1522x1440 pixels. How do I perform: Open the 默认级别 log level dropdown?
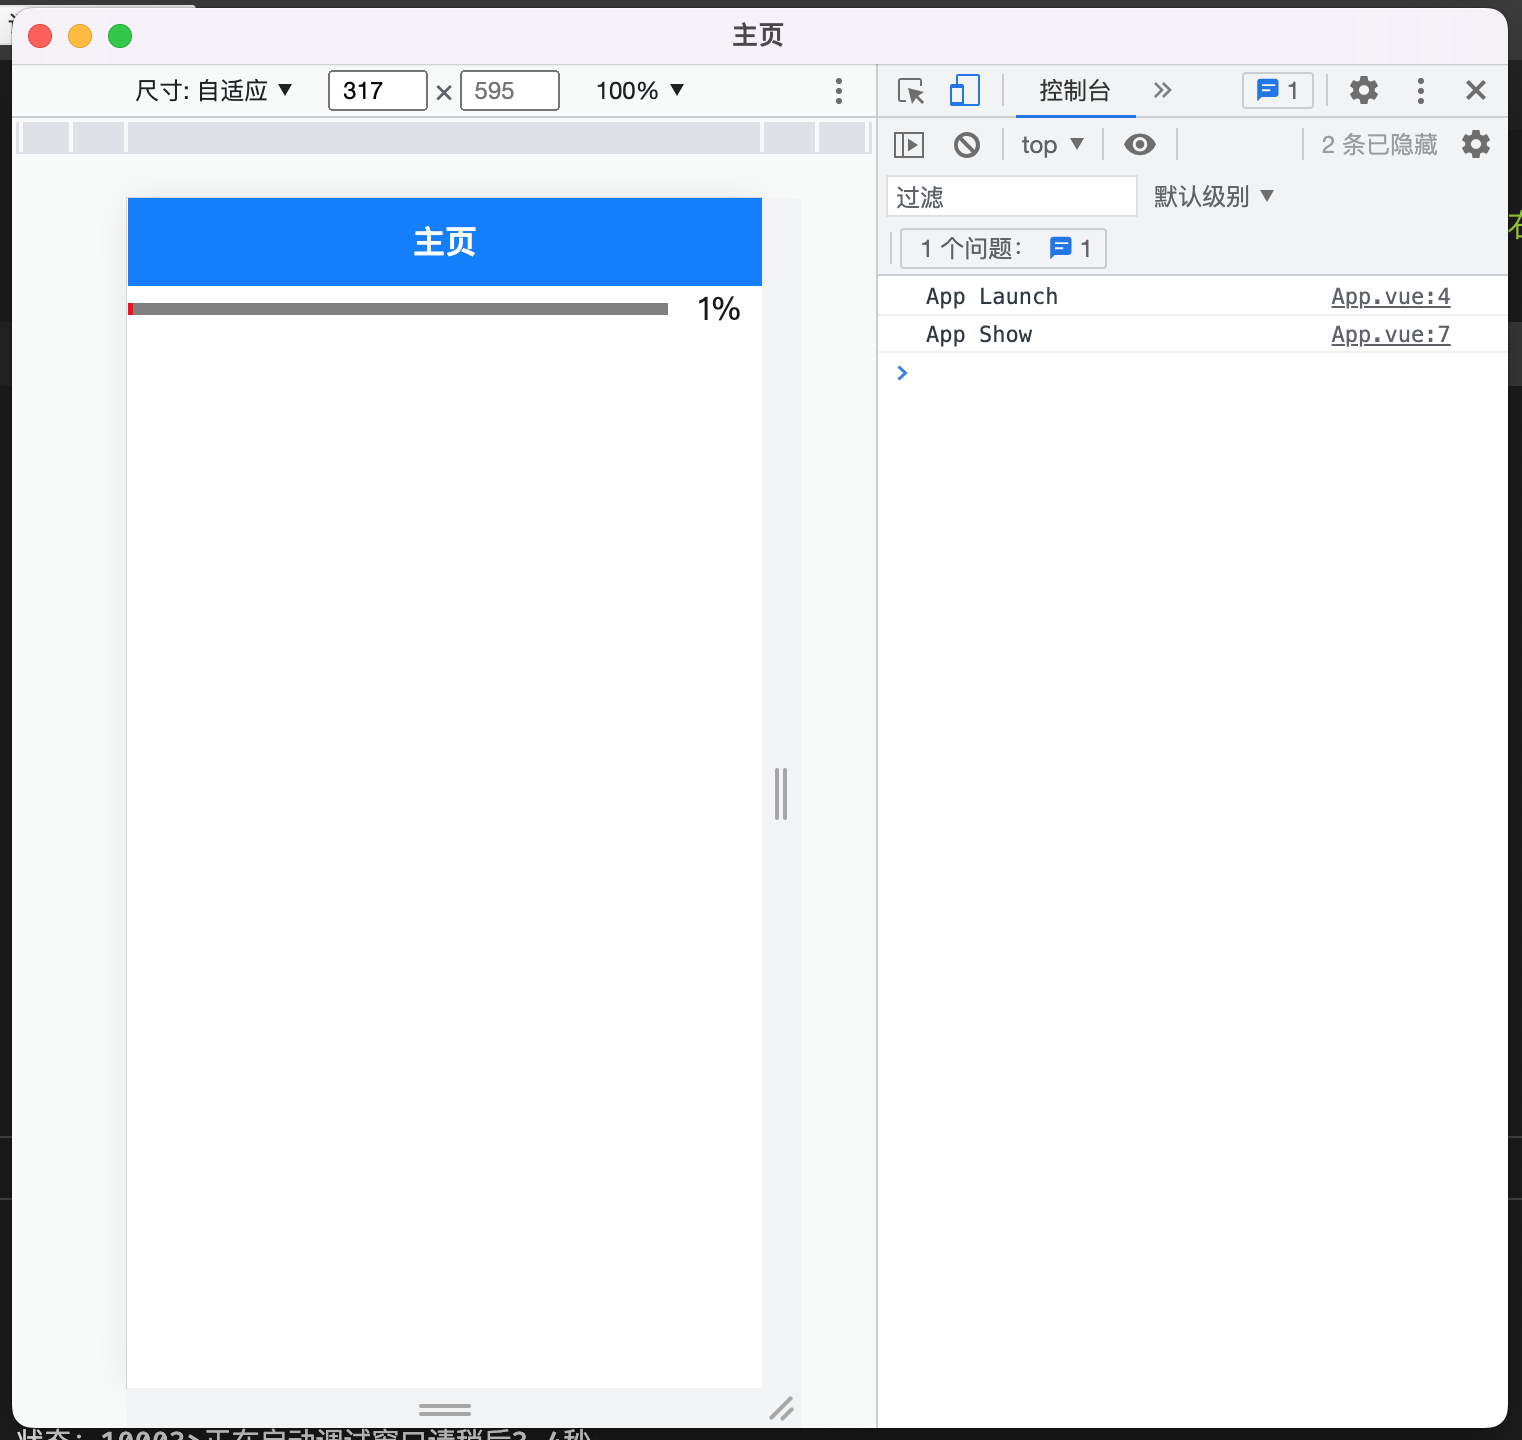coord(1213,196)
